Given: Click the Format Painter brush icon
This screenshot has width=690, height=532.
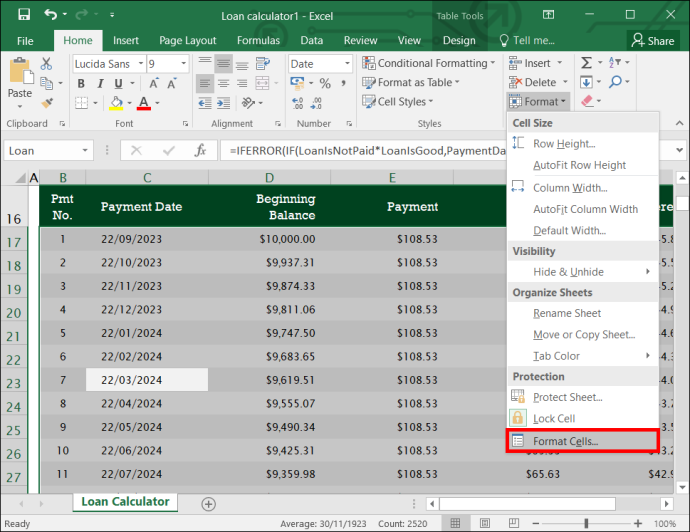Looking at the screenshot, I should (x=47, y=103).
